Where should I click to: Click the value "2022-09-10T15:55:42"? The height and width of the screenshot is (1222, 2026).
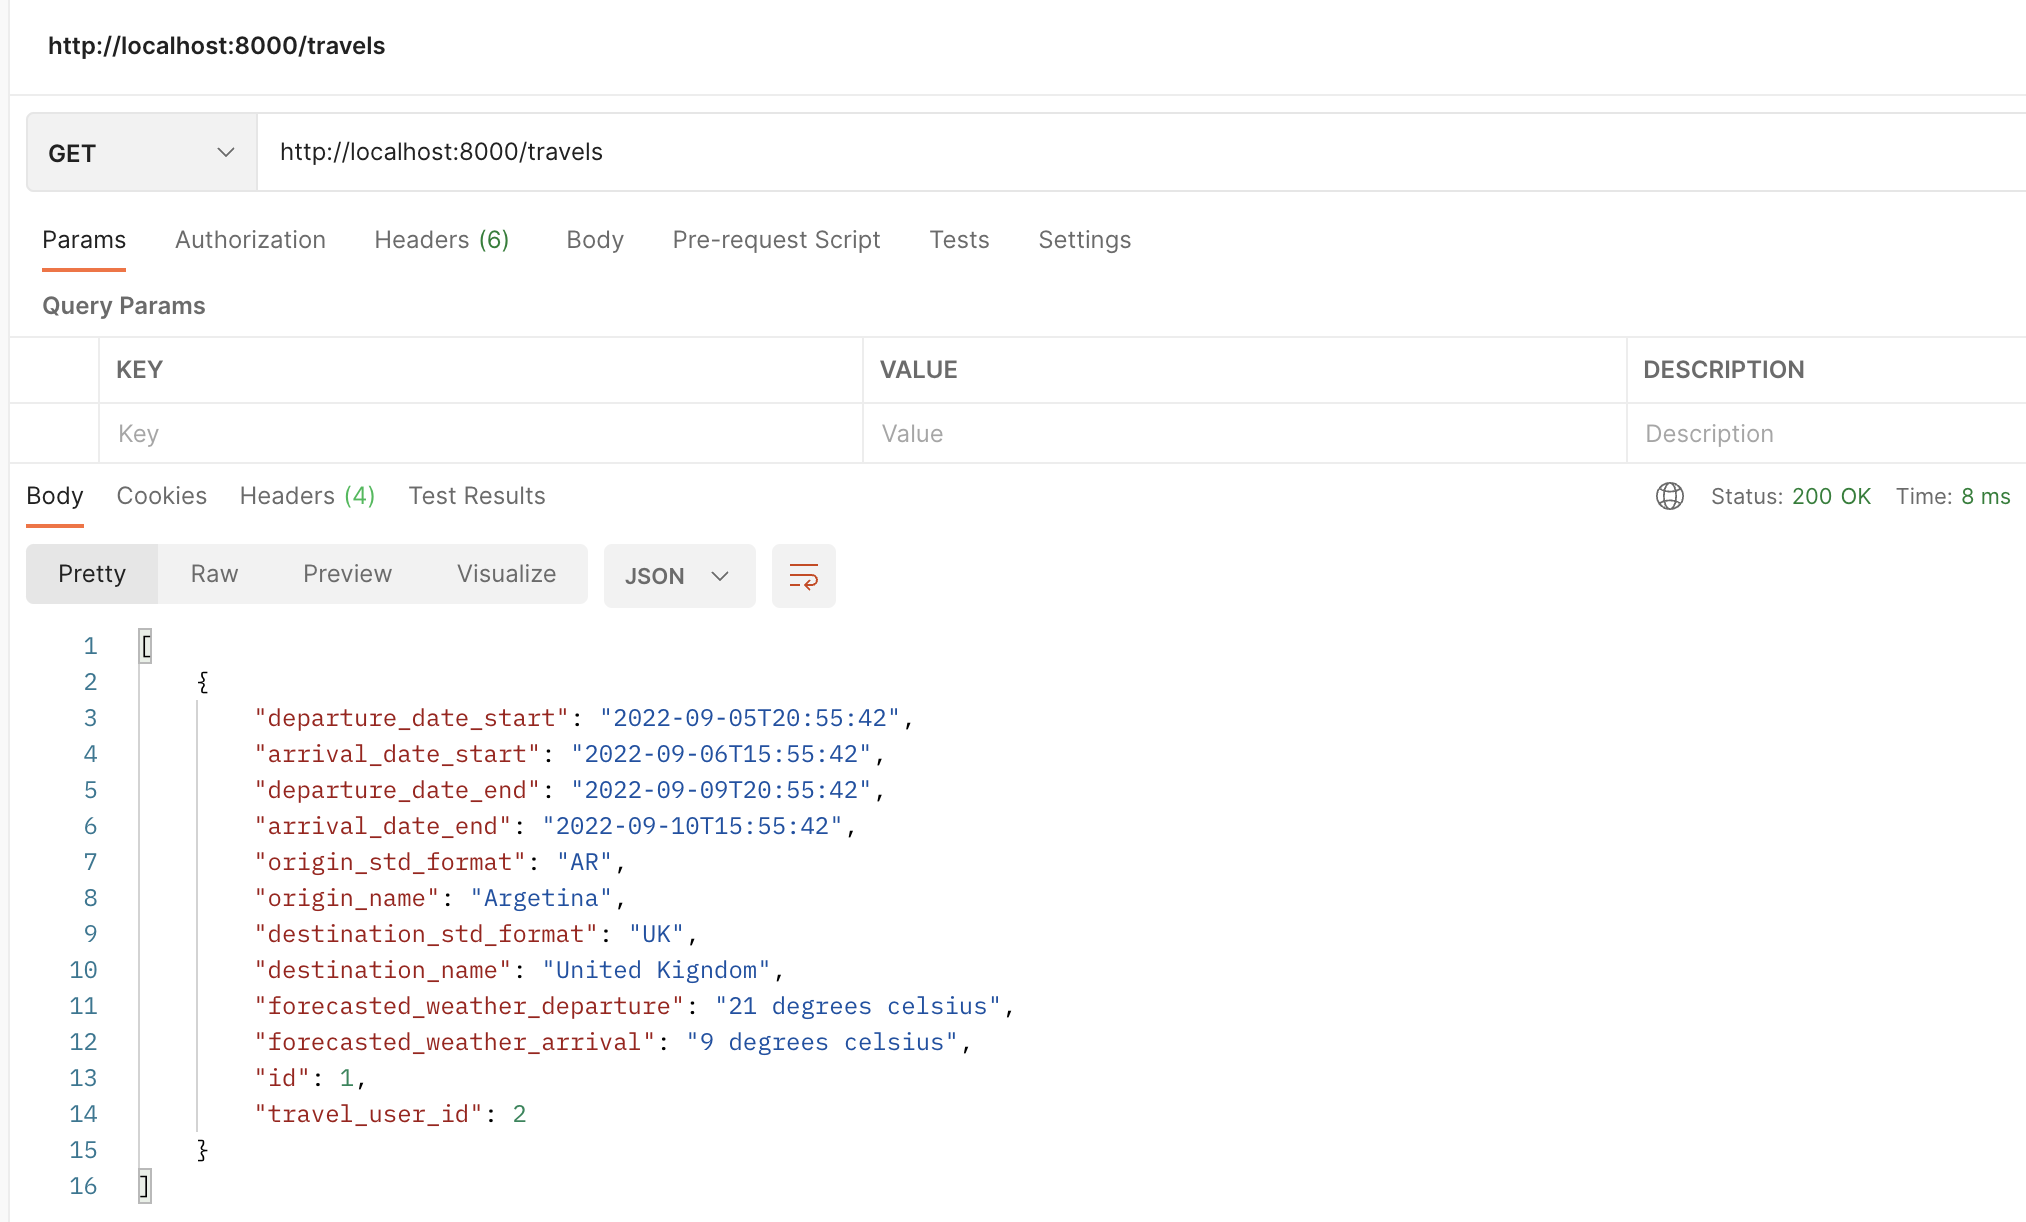coord(692,826)
